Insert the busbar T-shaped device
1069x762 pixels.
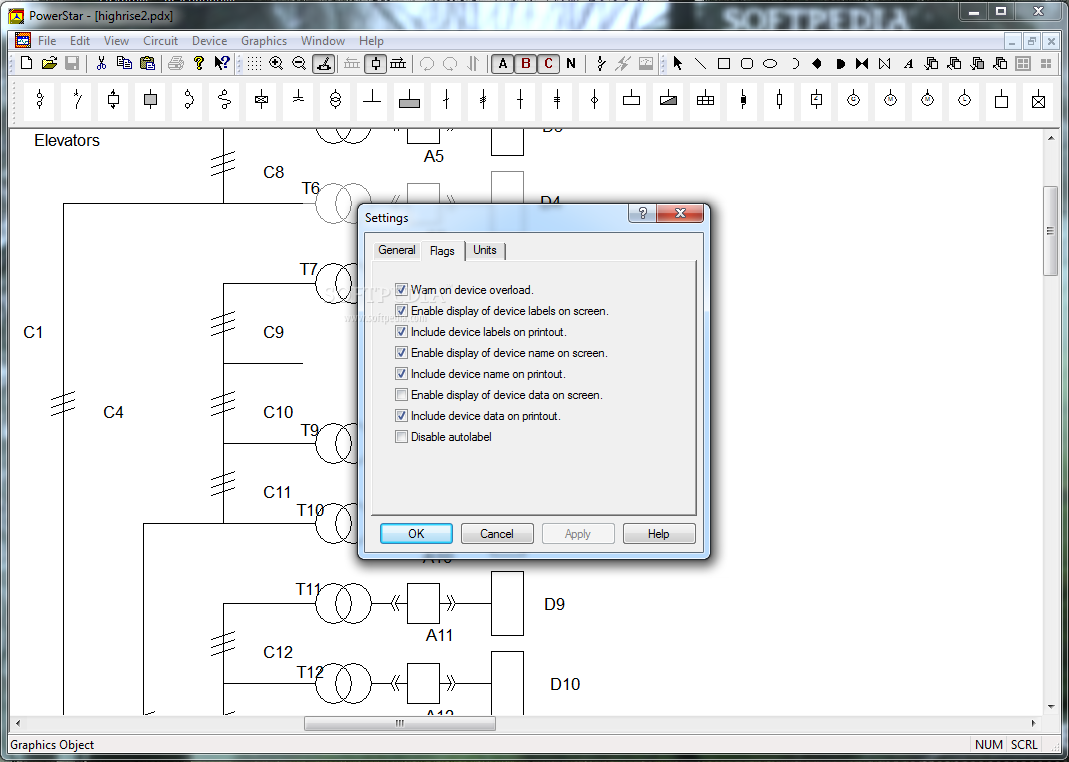pos(372,100)
